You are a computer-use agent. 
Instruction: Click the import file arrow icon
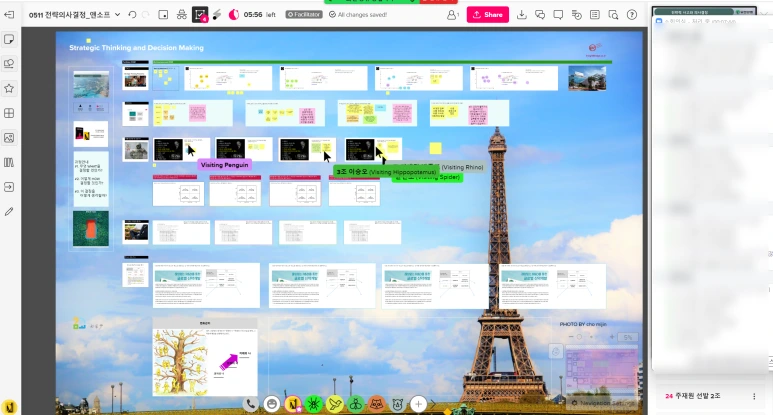point(9,187)
